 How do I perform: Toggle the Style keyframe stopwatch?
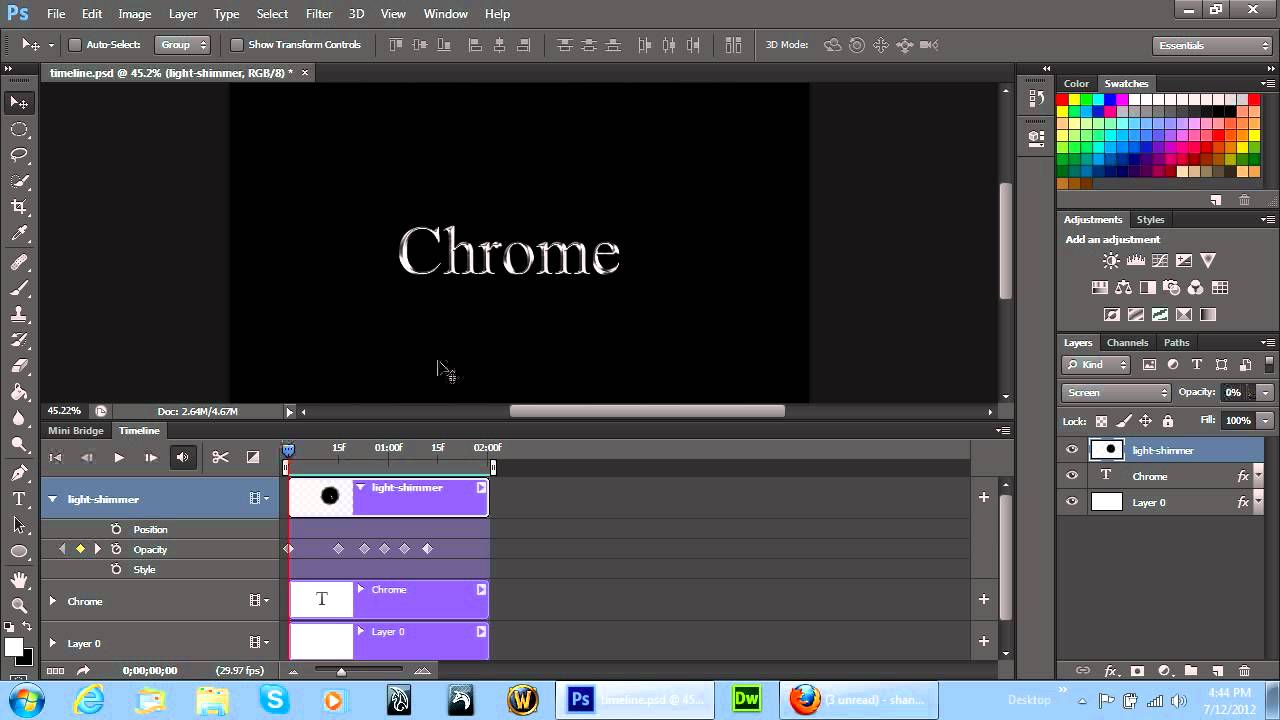point(116,569)
